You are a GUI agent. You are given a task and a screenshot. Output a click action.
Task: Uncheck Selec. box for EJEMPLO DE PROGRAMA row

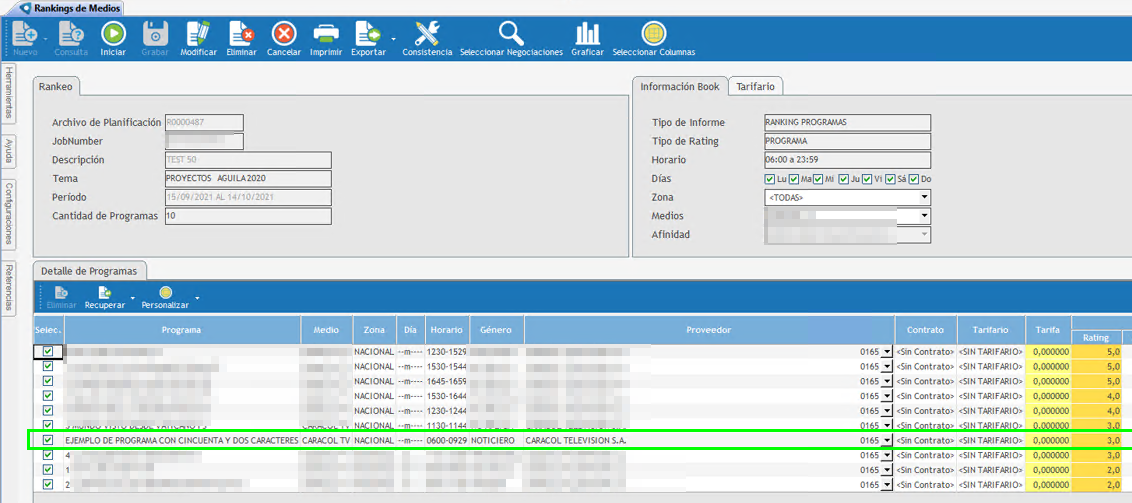[x=48, y=439]
